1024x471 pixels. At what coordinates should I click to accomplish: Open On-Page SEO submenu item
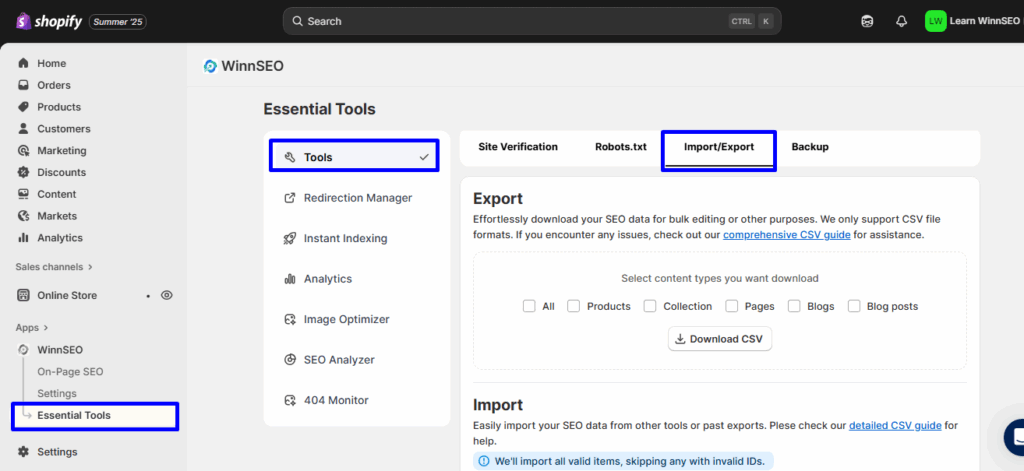tap(70, 372)
